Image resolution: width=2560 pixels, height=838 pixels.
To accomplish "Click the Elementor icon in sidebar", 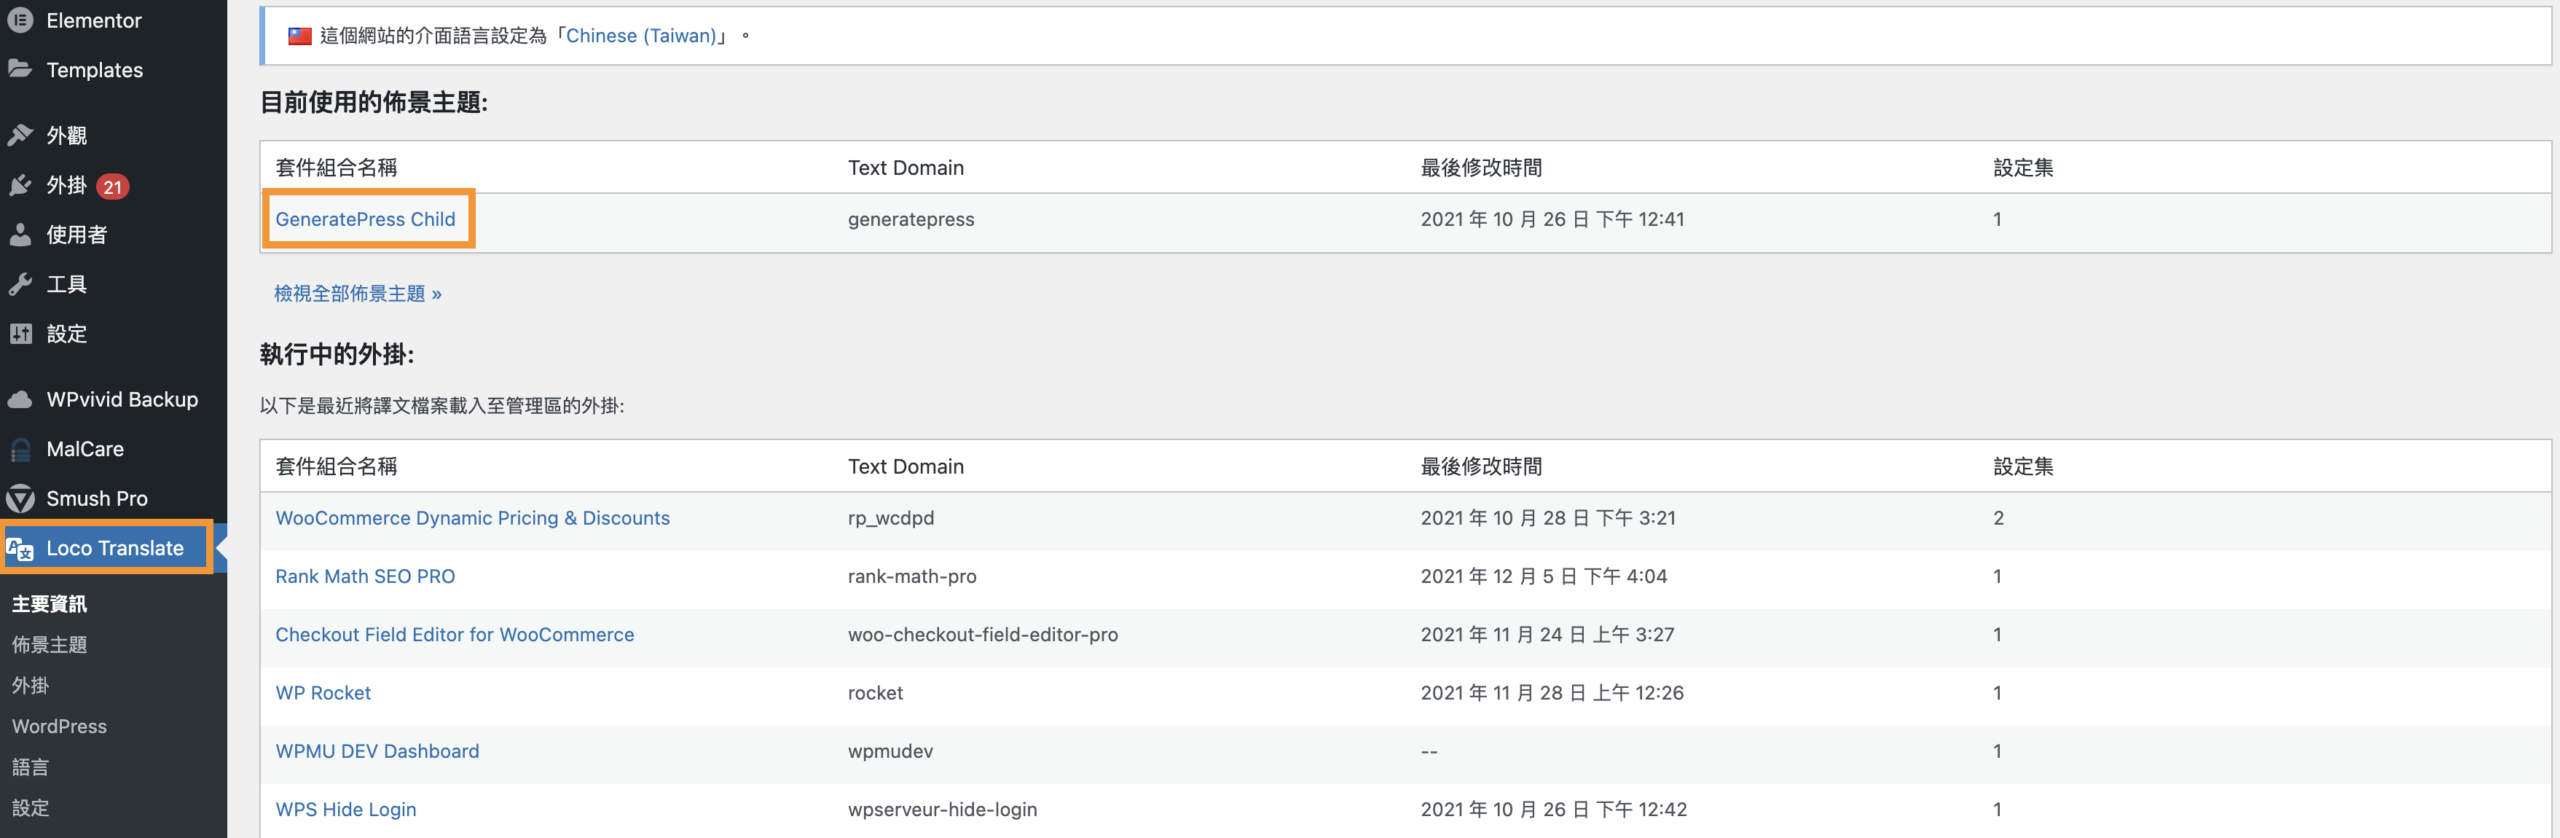I will click(20, 20).
